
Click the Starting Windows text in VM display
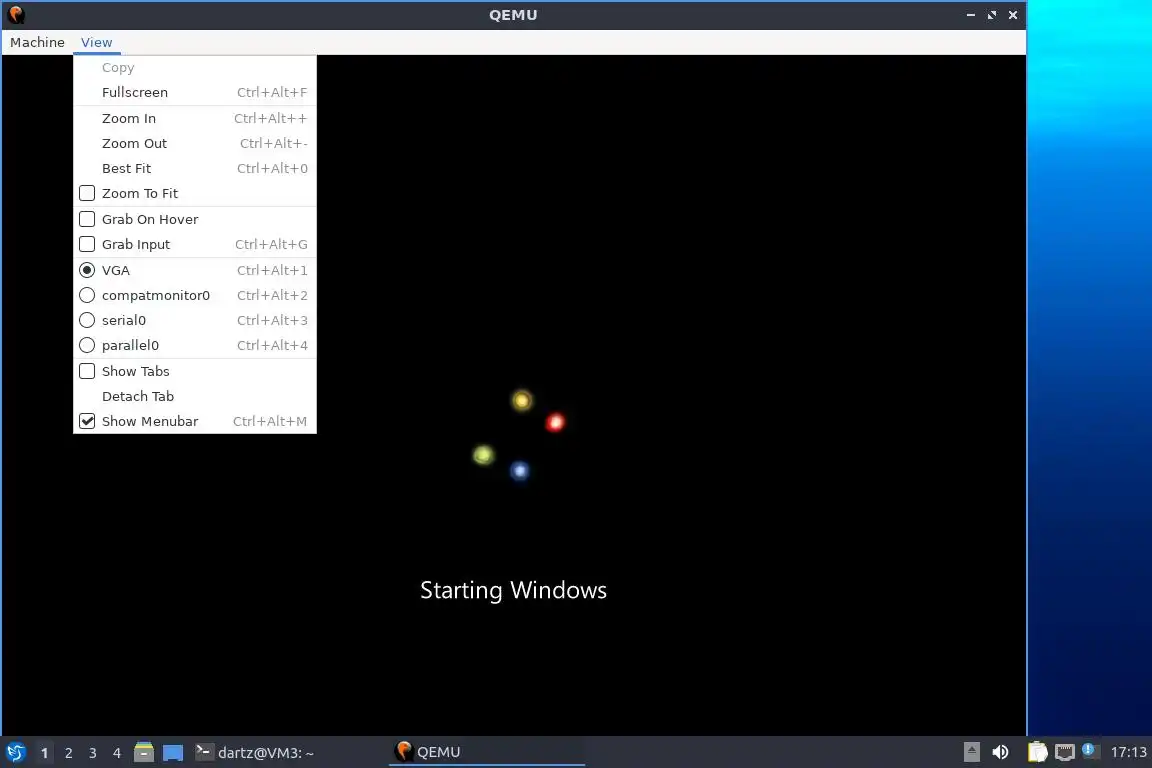514,590
